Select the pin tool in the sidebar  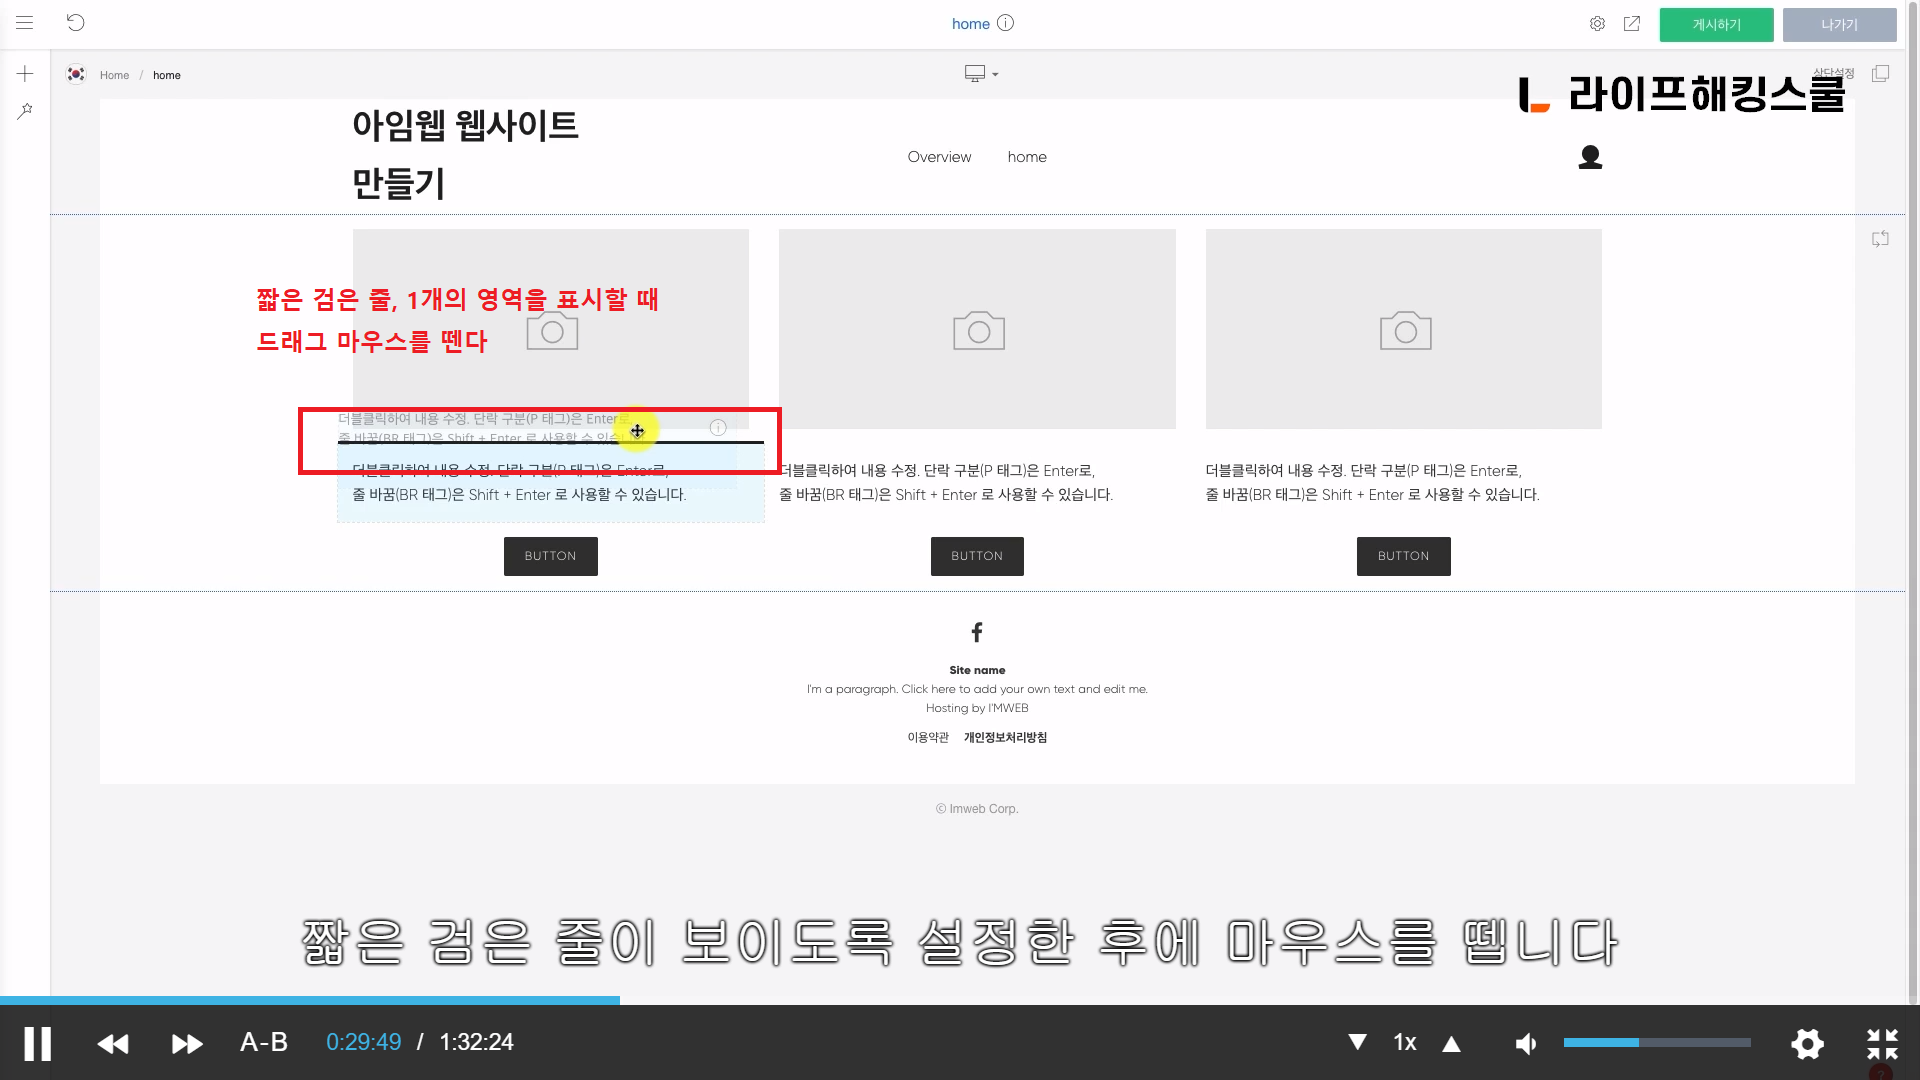coord(25,111)
